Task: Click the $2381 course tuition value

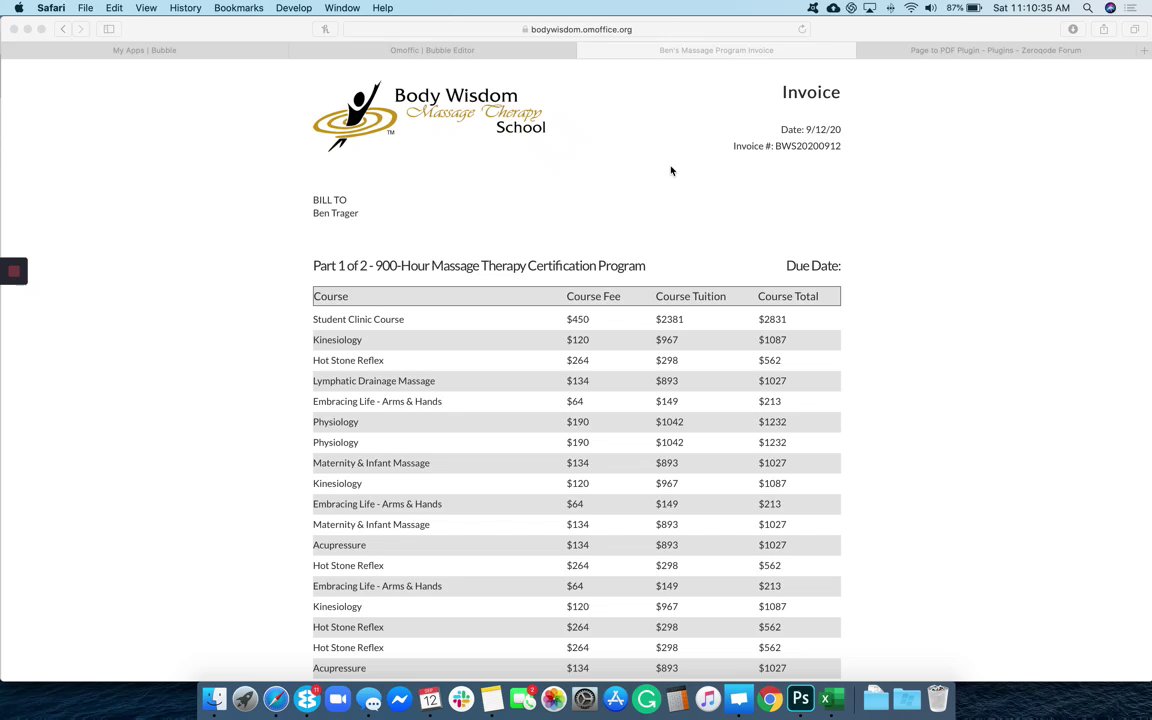Action: [x=669, y=320]
